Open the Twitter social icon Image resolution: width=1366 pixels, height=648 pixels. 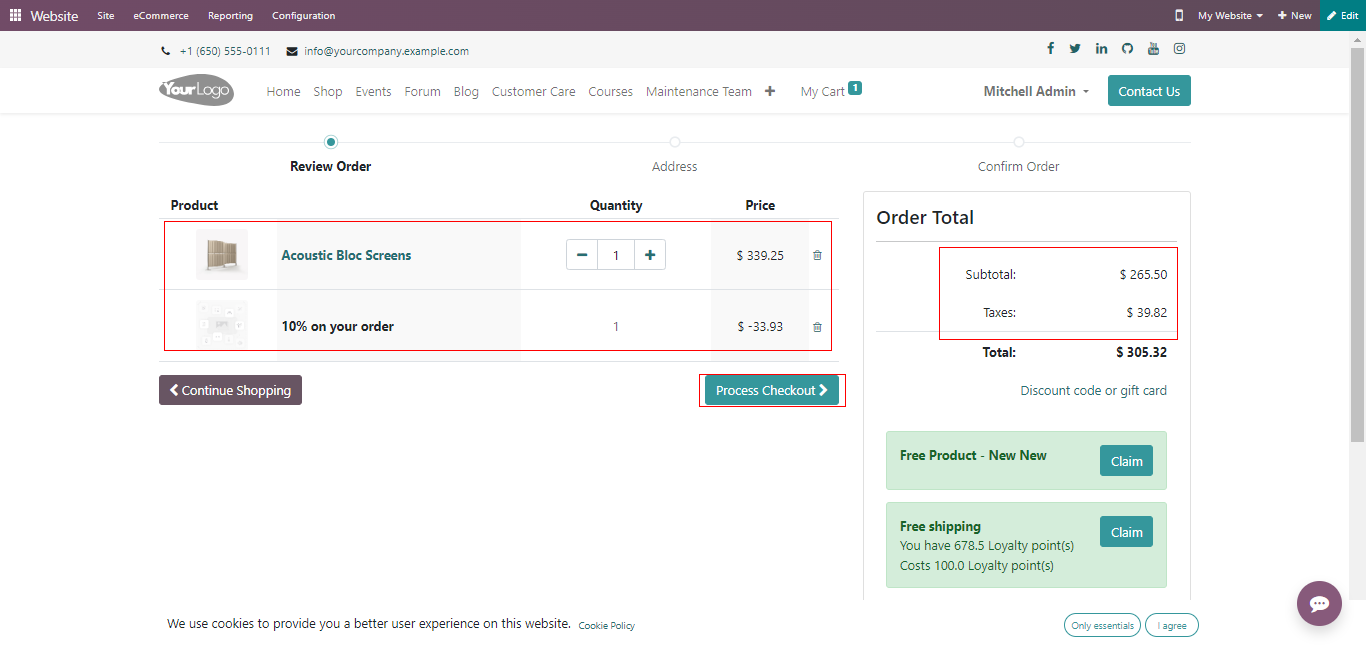1075,49
